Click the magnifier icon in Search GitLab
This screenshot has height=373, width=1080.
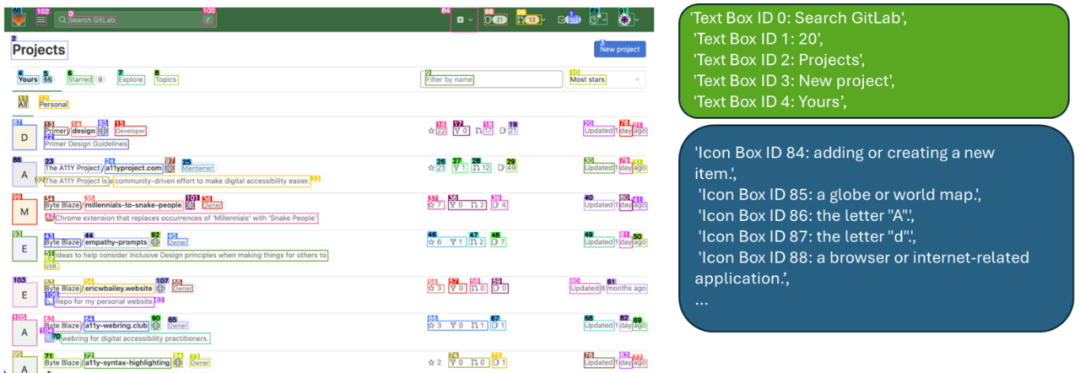click(63, 20)
